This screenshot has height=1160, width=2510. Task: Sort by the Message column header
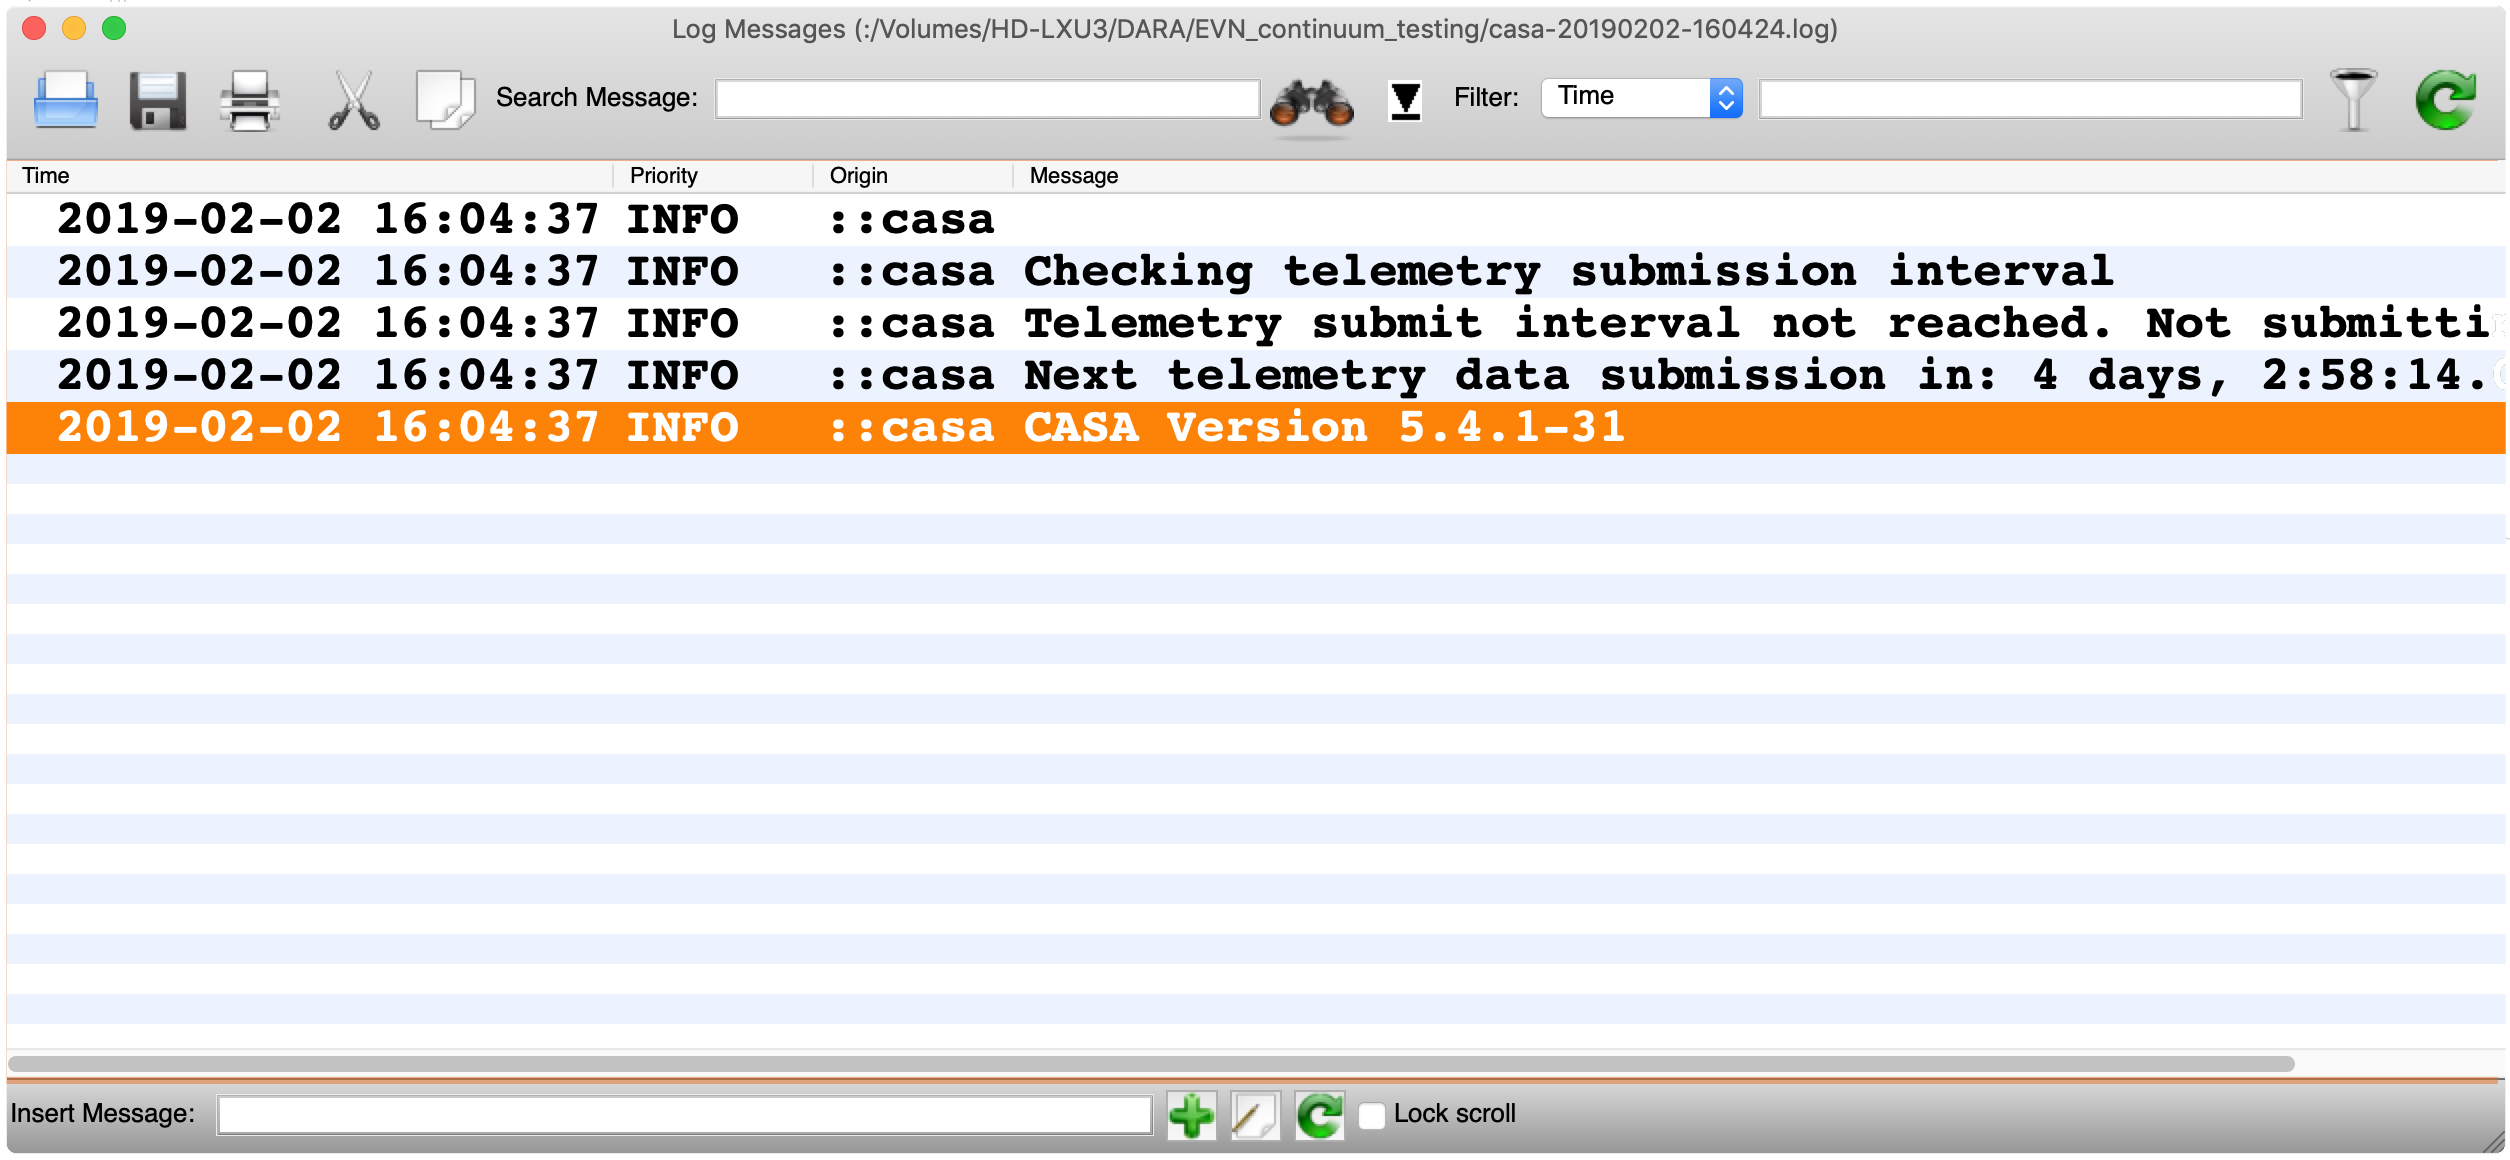pyautogui.click(x=1759, y=176)
